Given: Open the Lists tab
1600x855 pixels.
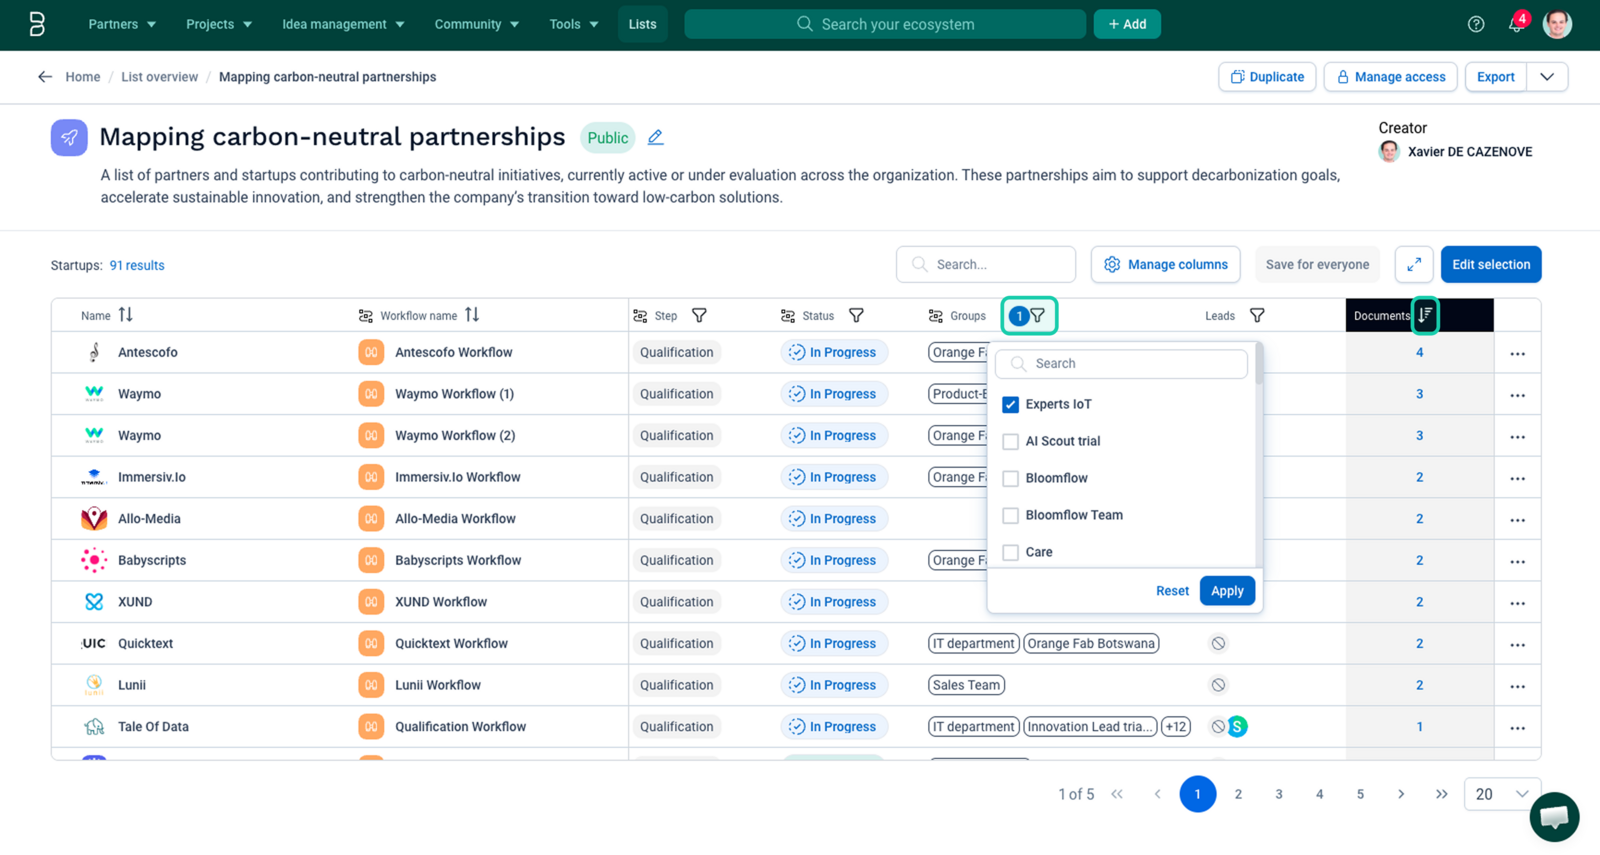Looking at the screenshot, I should (643, 24).
